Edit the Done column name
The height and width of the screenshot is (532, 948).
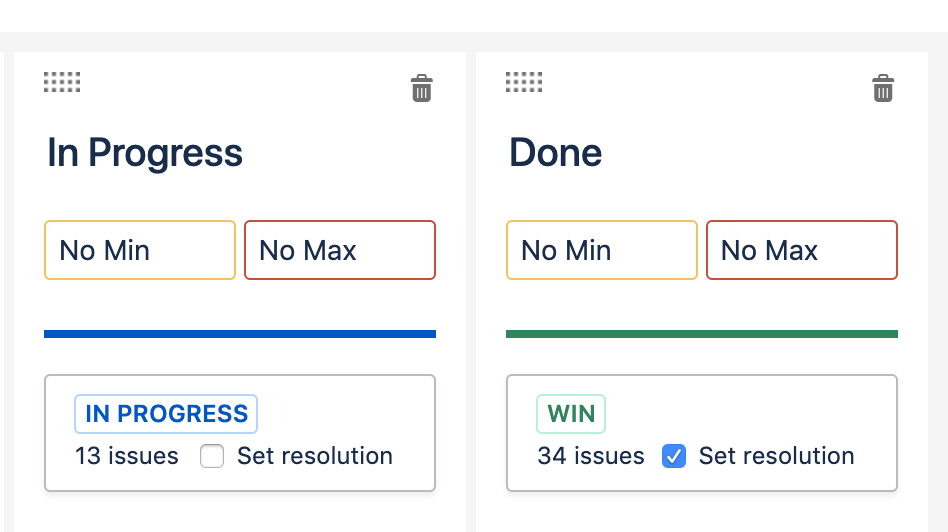(556, 152)
